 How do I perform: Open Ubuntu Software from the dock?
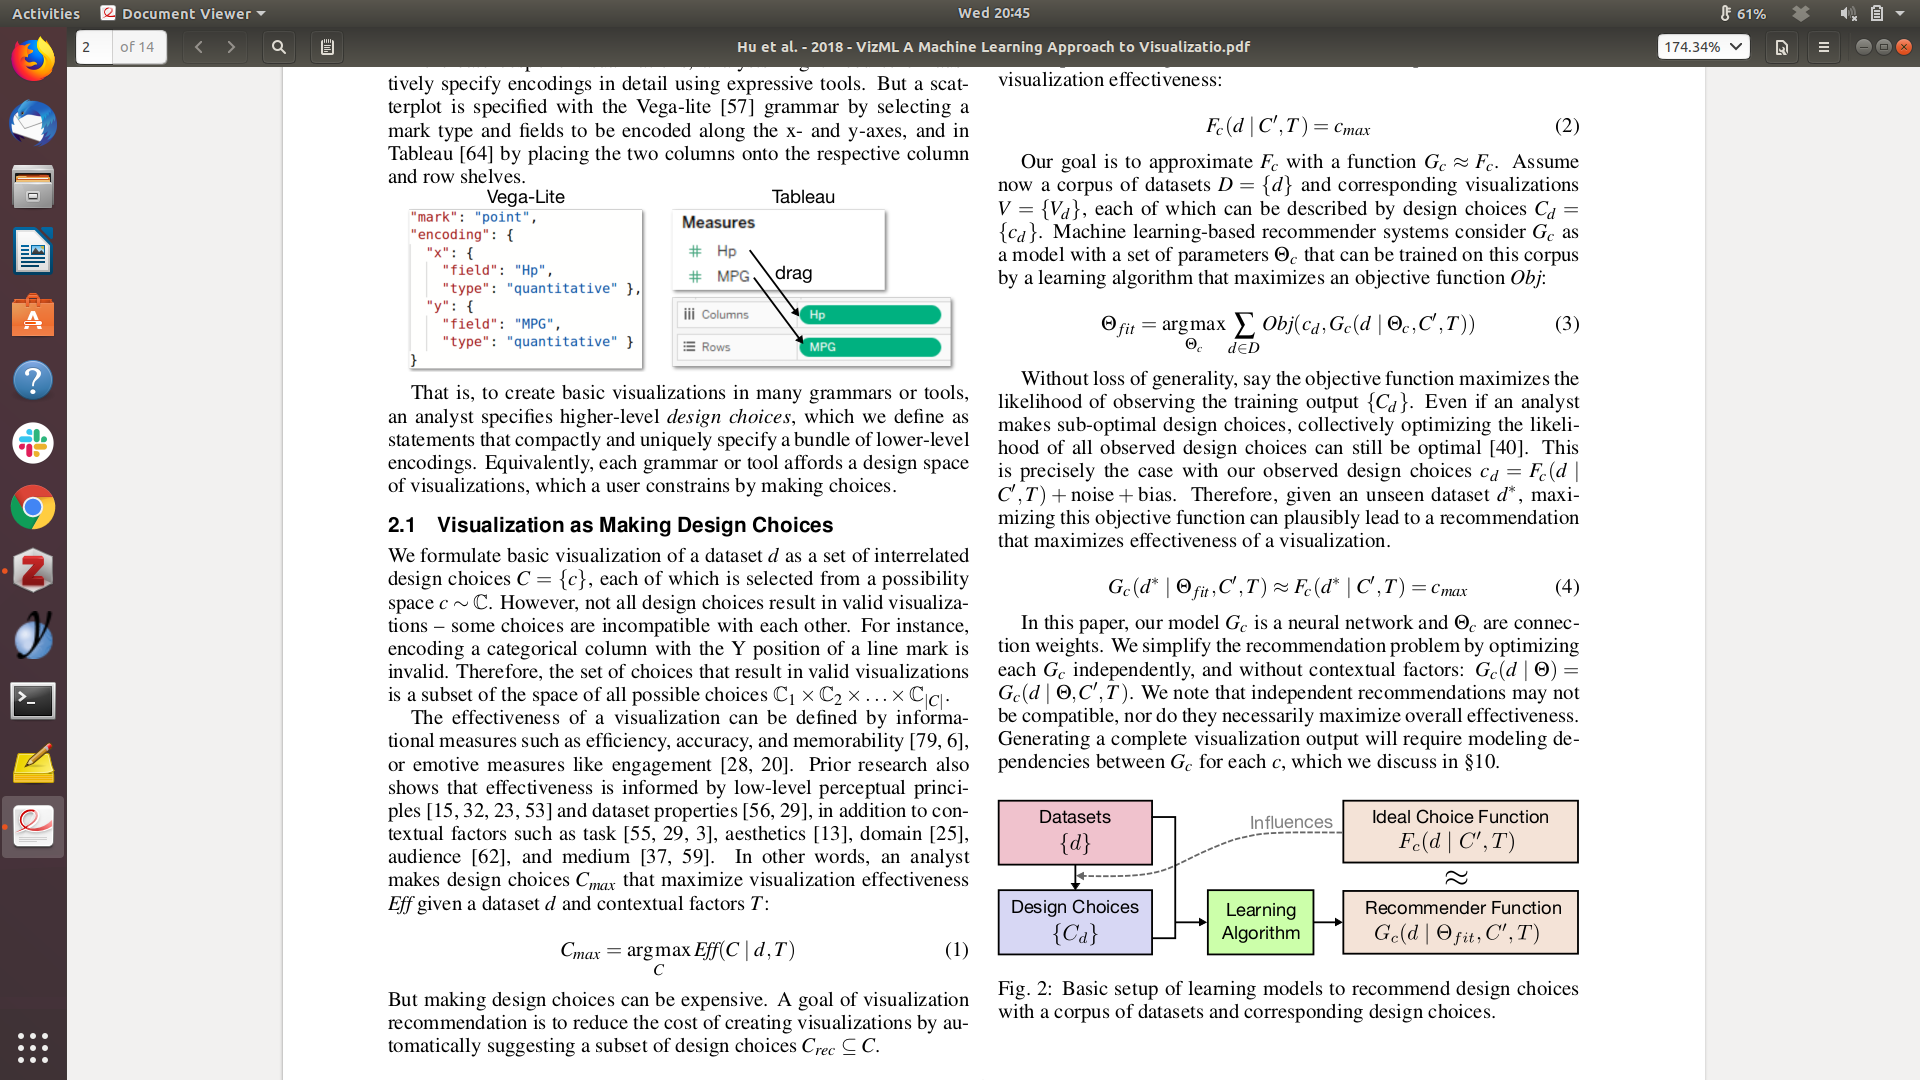(x=33, y=316)
